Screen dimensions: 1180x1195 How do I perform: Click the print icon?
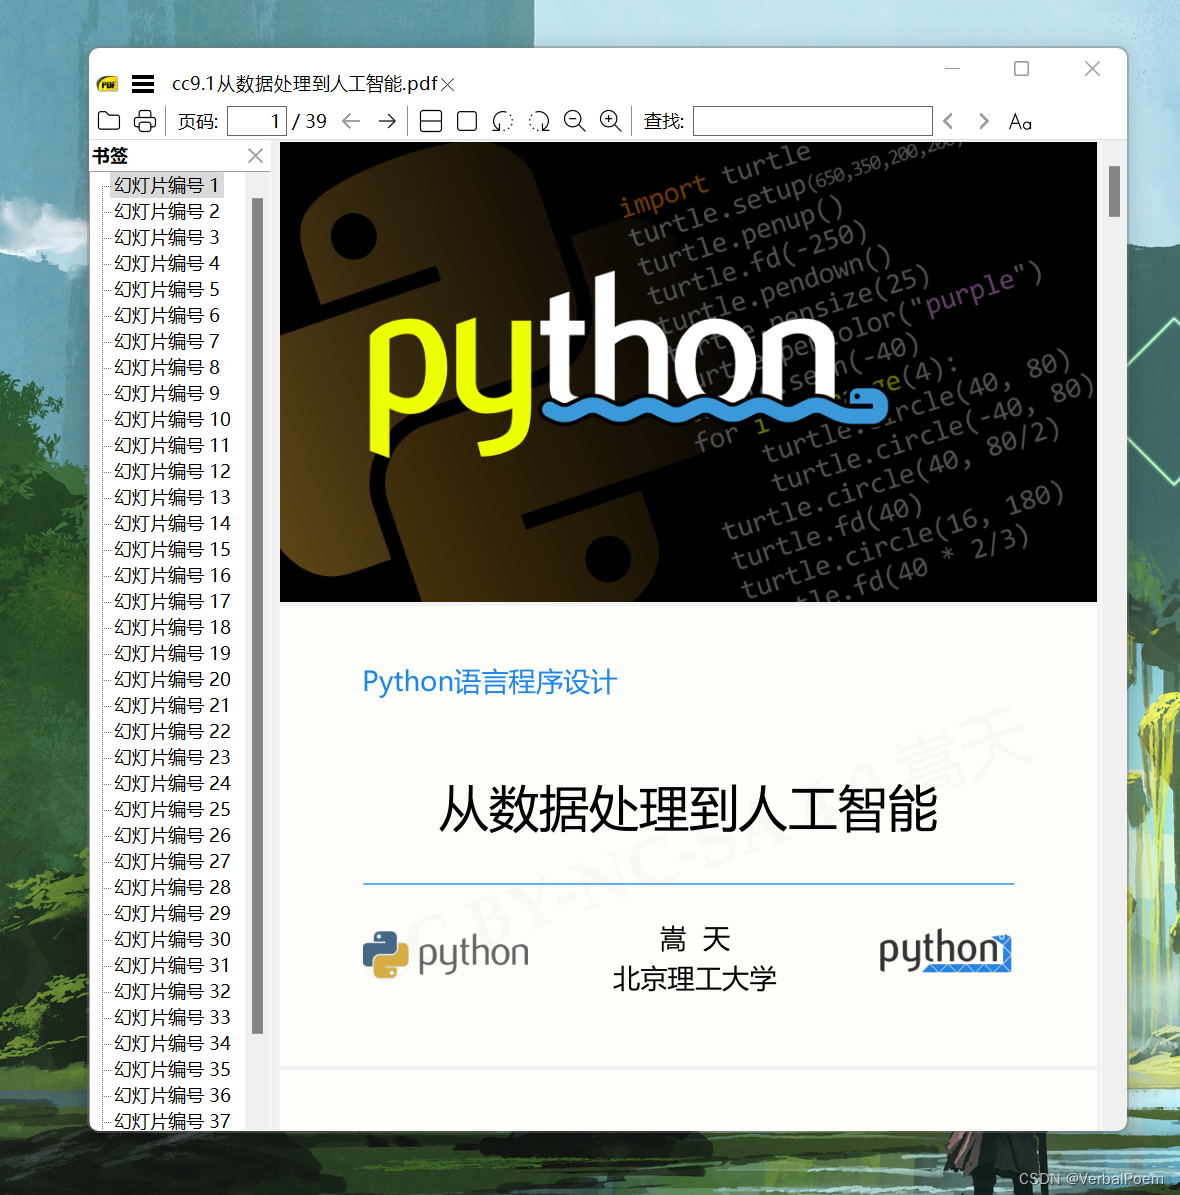145,121
